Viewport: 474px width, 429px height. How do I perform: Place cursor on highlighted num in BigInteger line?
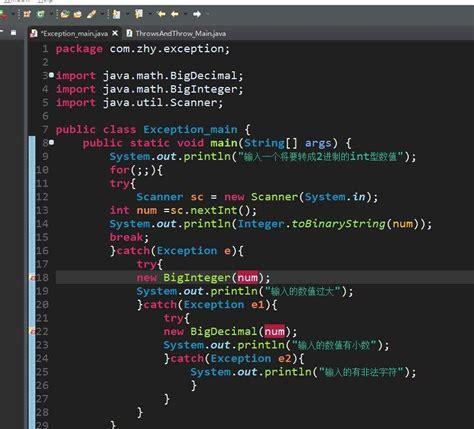[248, 277]
